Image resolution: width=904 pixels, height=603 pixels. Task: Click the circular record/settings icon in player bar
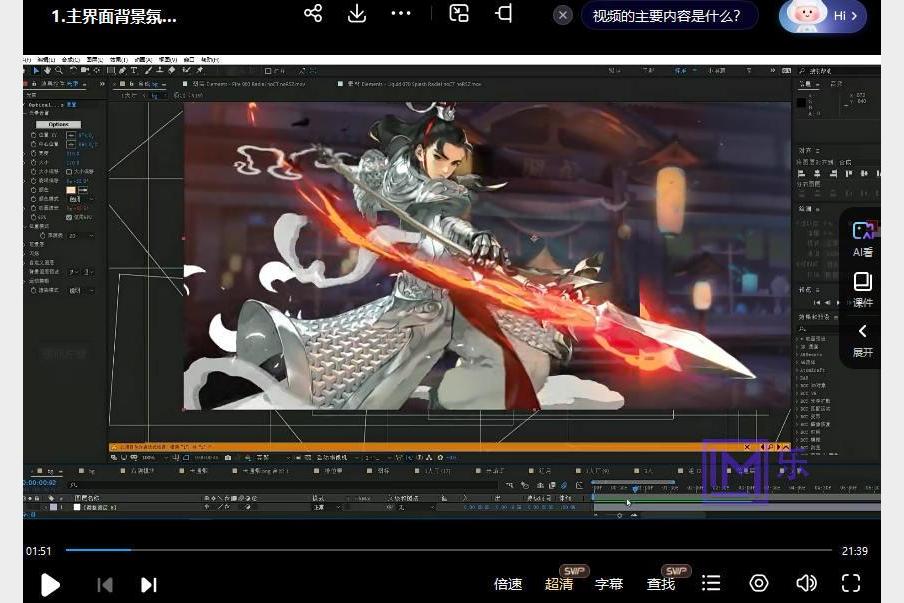(x=759, y=583)
